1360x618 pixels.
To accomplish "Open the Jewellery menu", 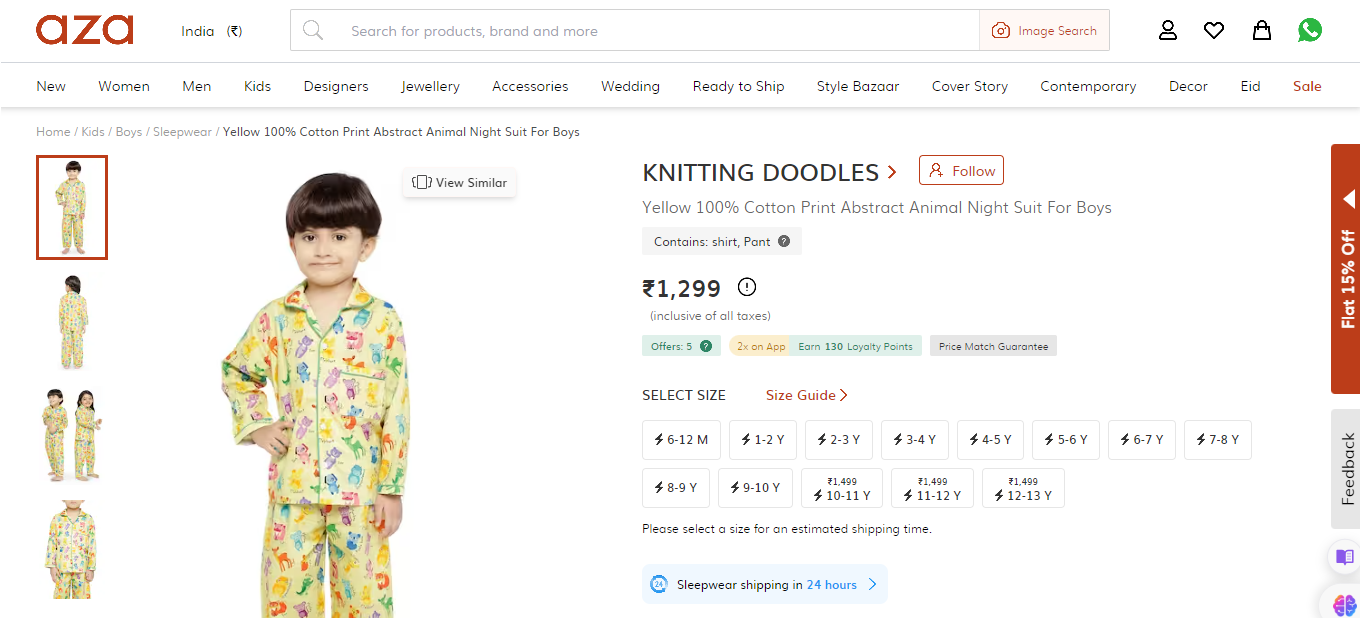I will (430, 86).
